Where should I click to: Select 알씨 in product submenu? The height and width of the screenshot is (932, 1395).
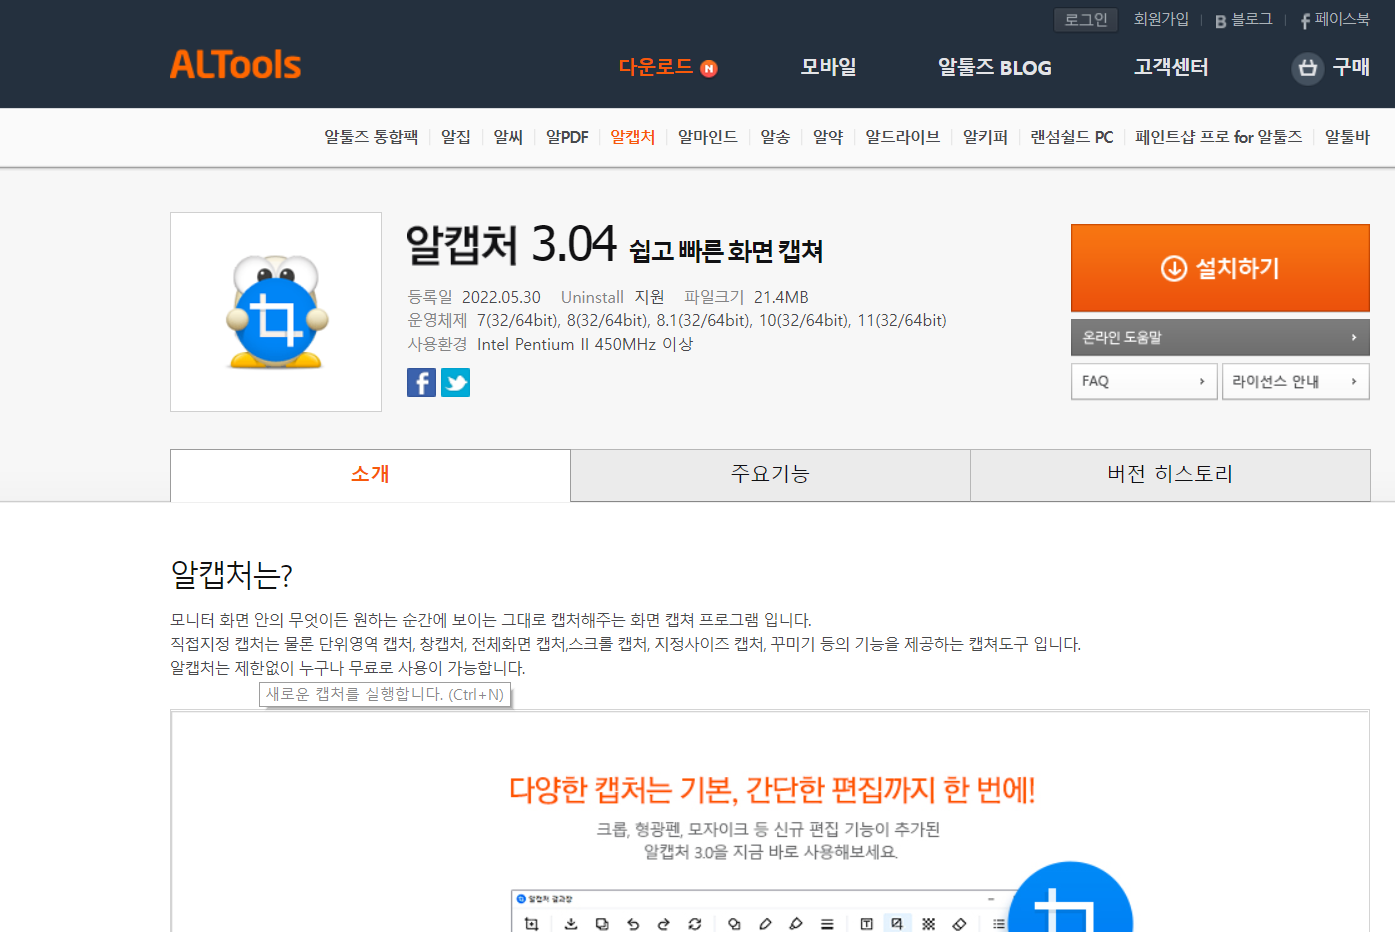point(508,137)
